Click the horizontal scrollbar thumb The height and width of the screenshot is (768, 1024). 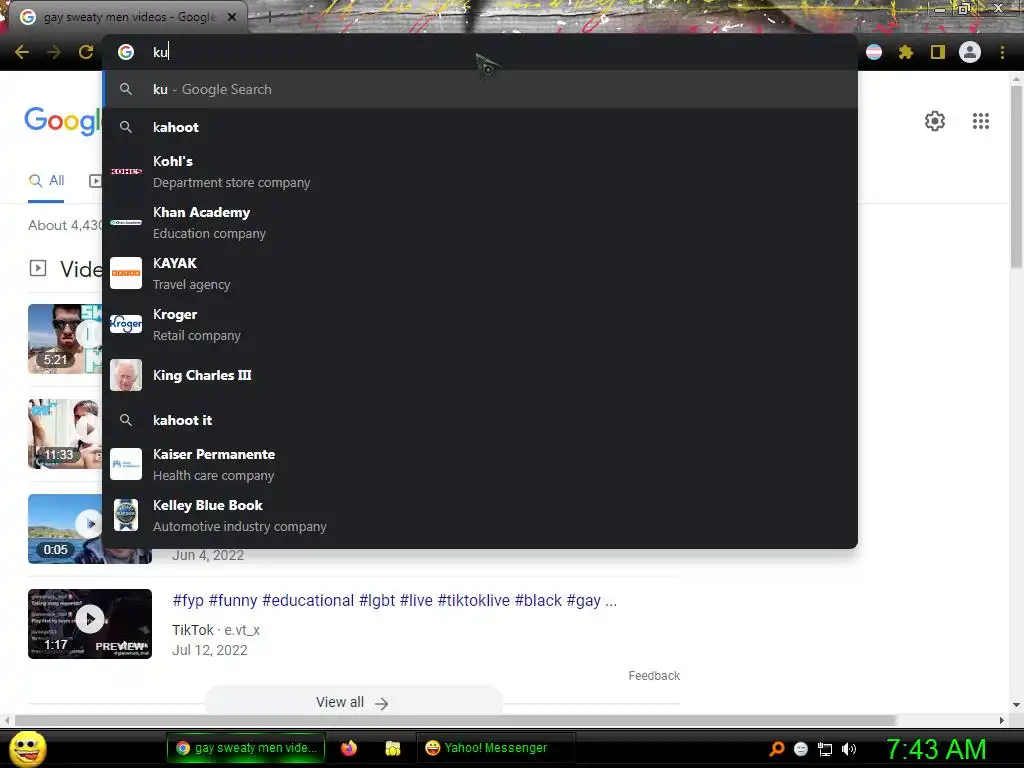coord(455,720)
